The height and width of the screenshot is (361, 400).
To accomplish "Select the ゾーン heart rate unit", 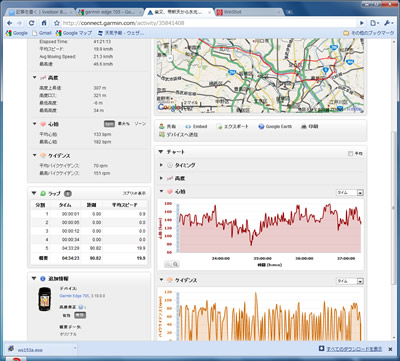I will click(x=140, y=124).
